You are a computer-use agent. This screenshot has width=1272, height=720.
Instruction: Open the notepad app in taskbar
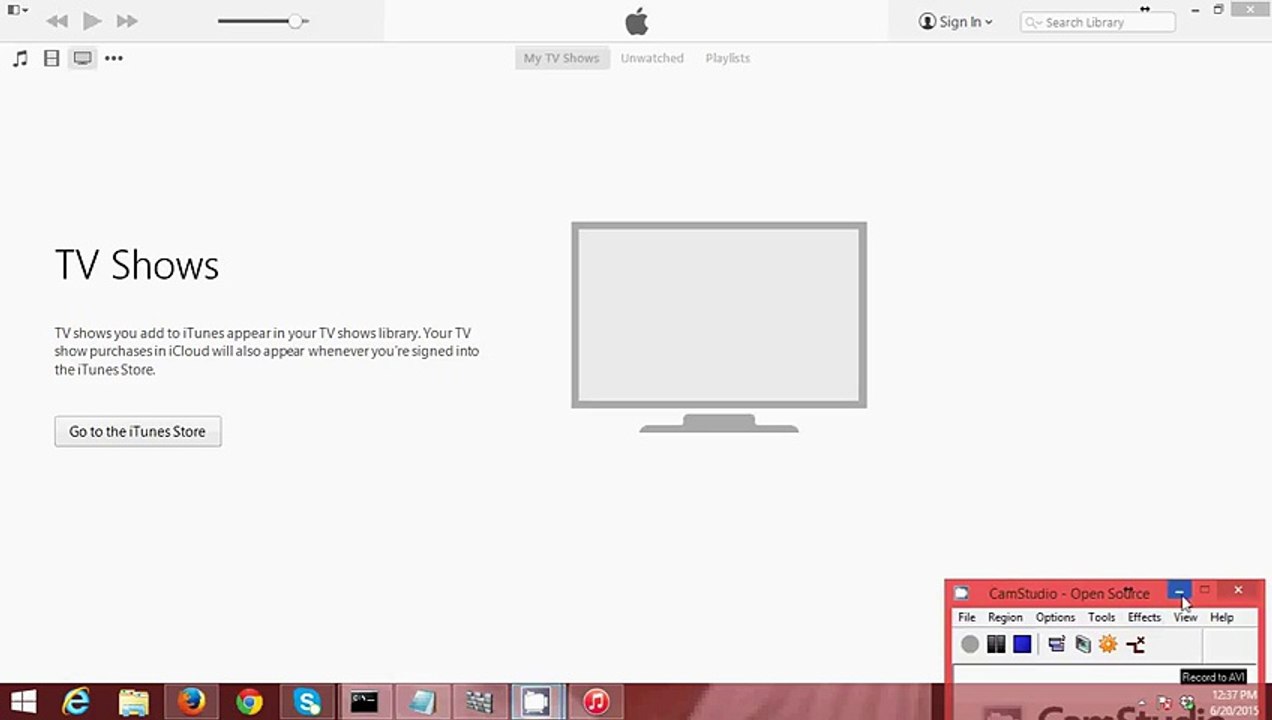click(422, 702)
